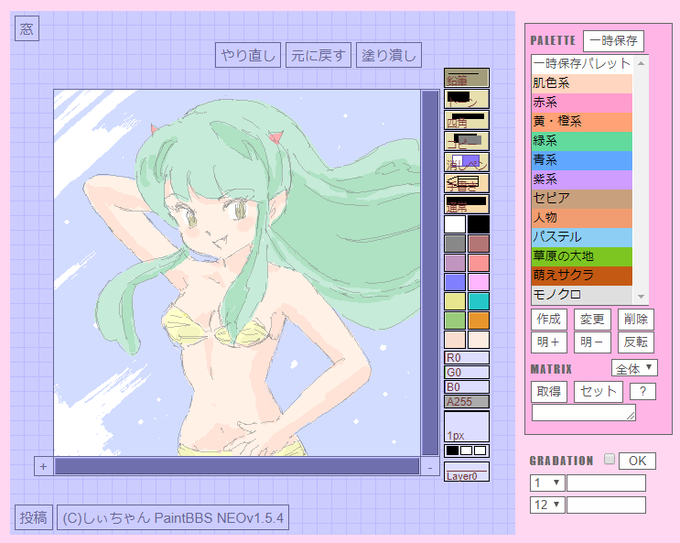Click 元に戻す undo button
This screenshot has height=543, width=680.
(318, 55)
